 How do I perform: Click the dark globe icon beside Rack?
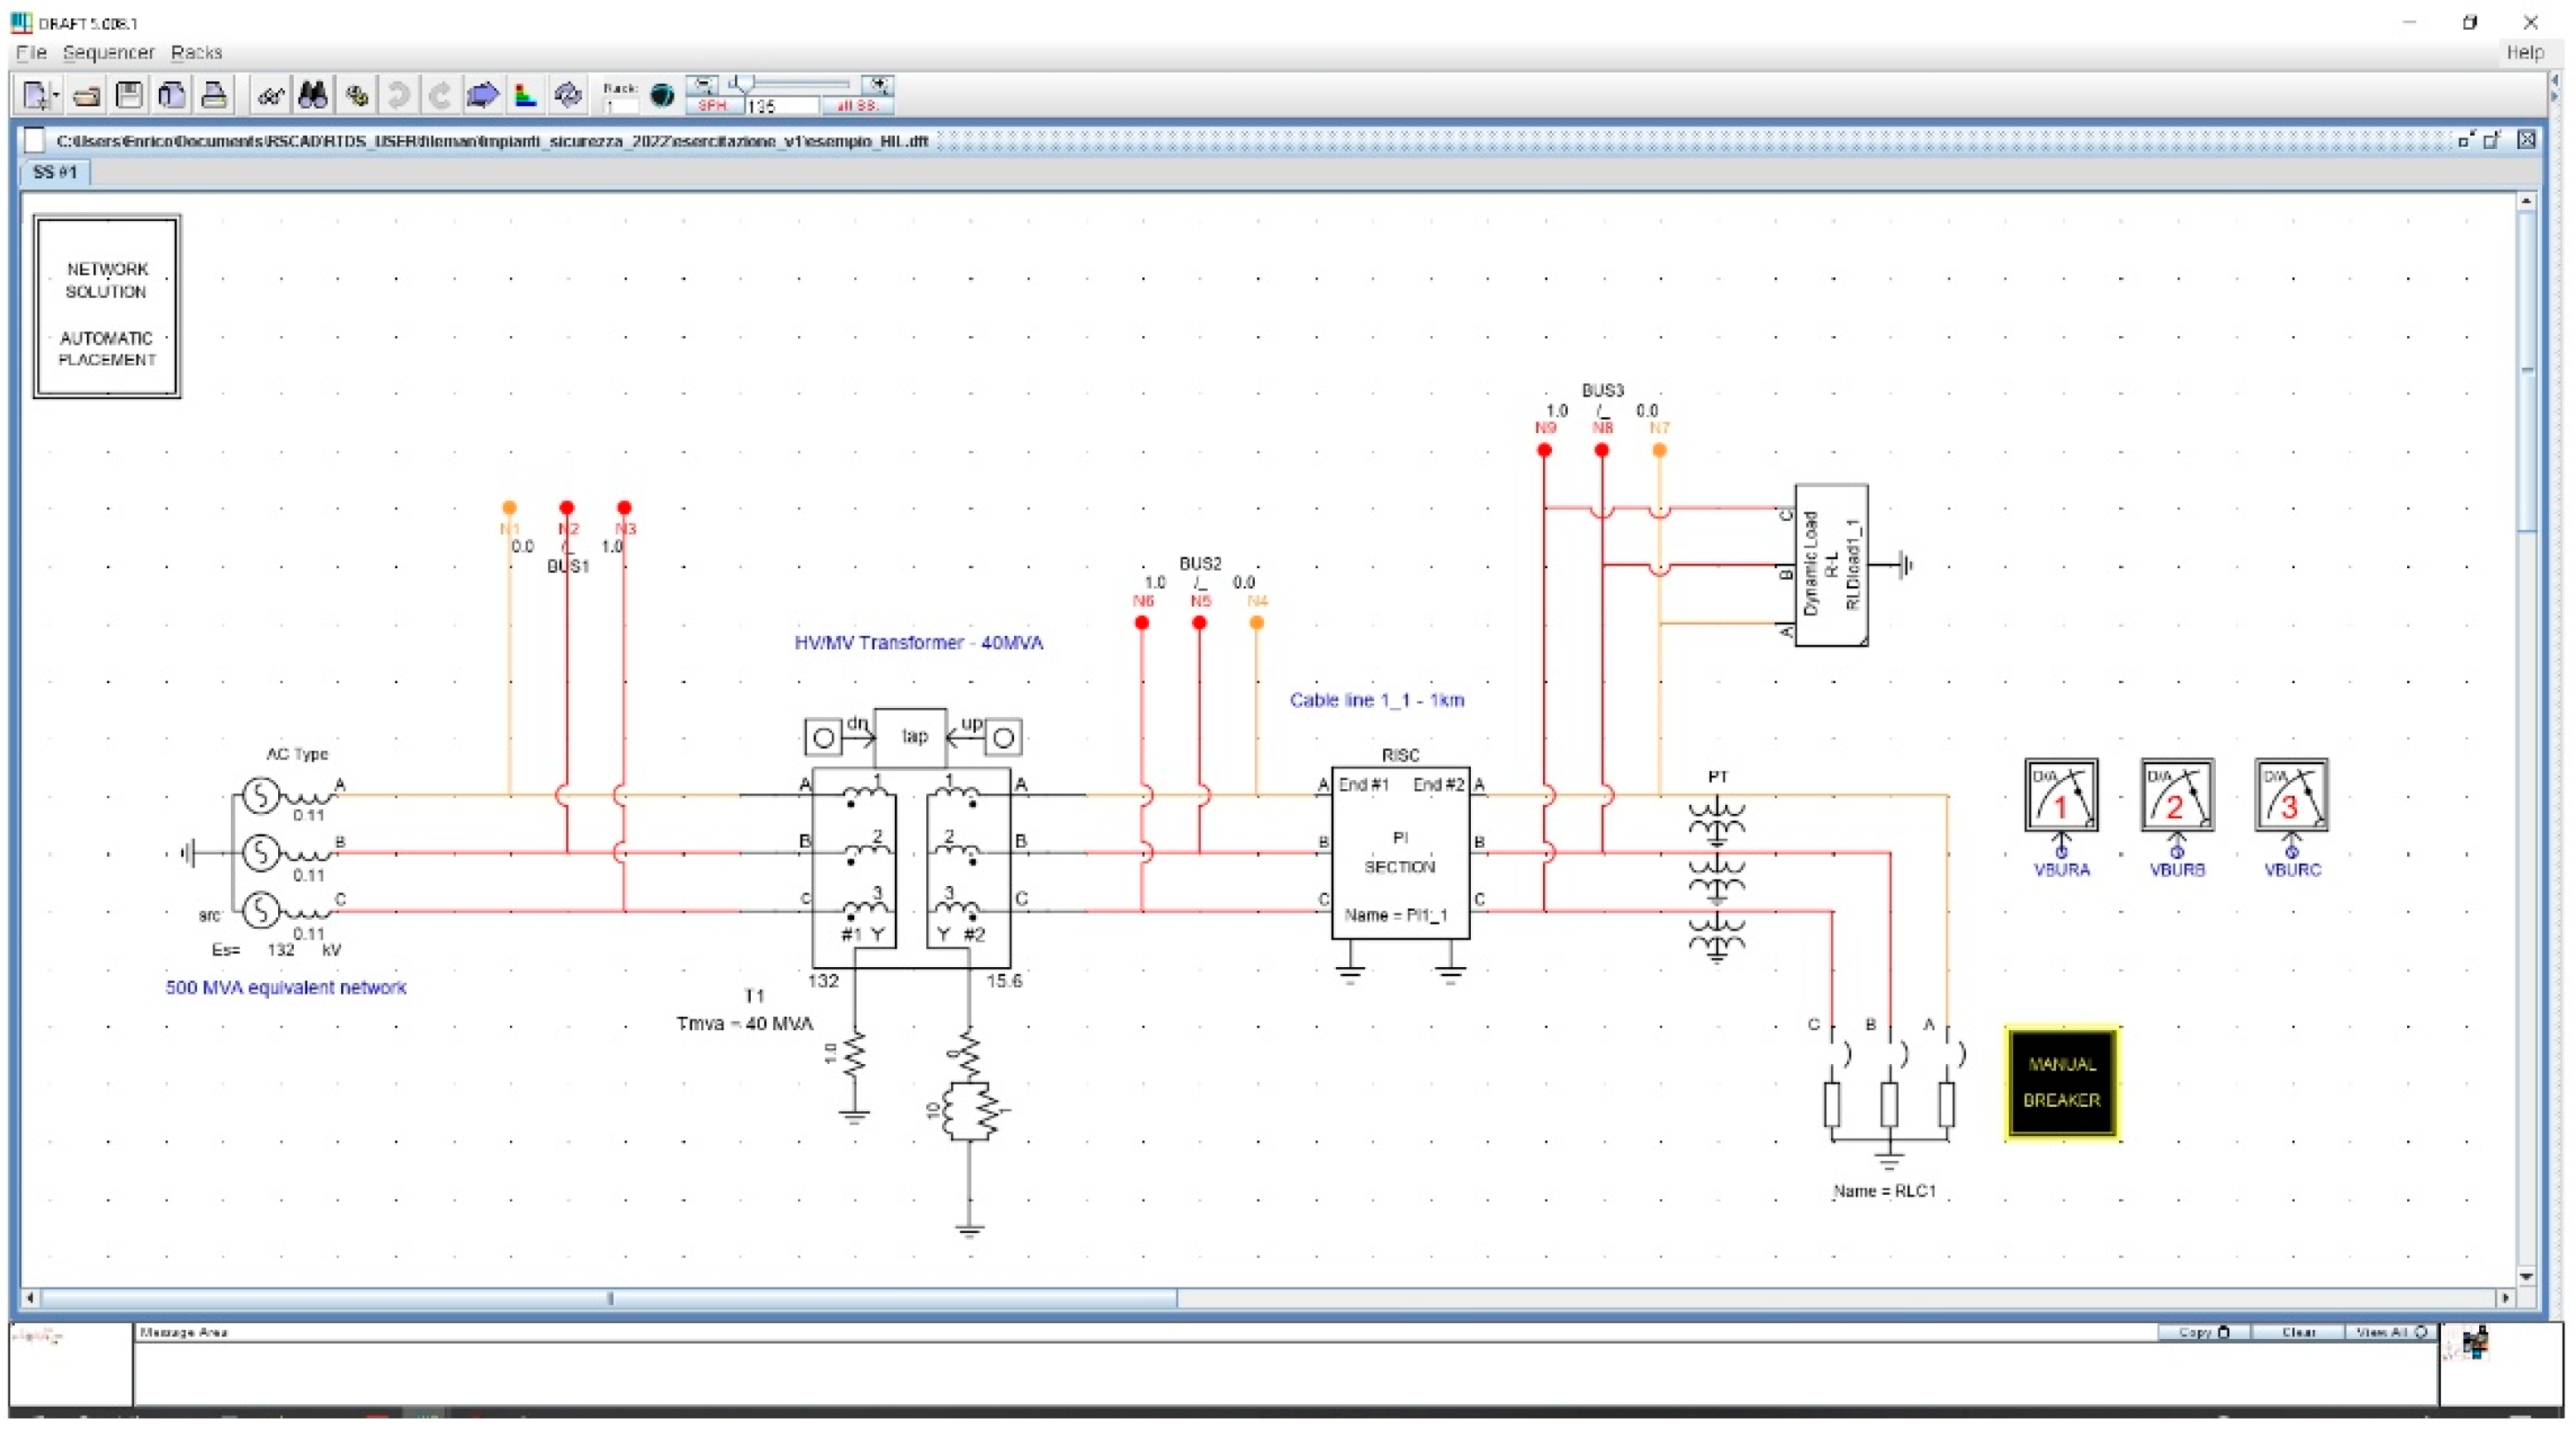[x=662, y=96]
